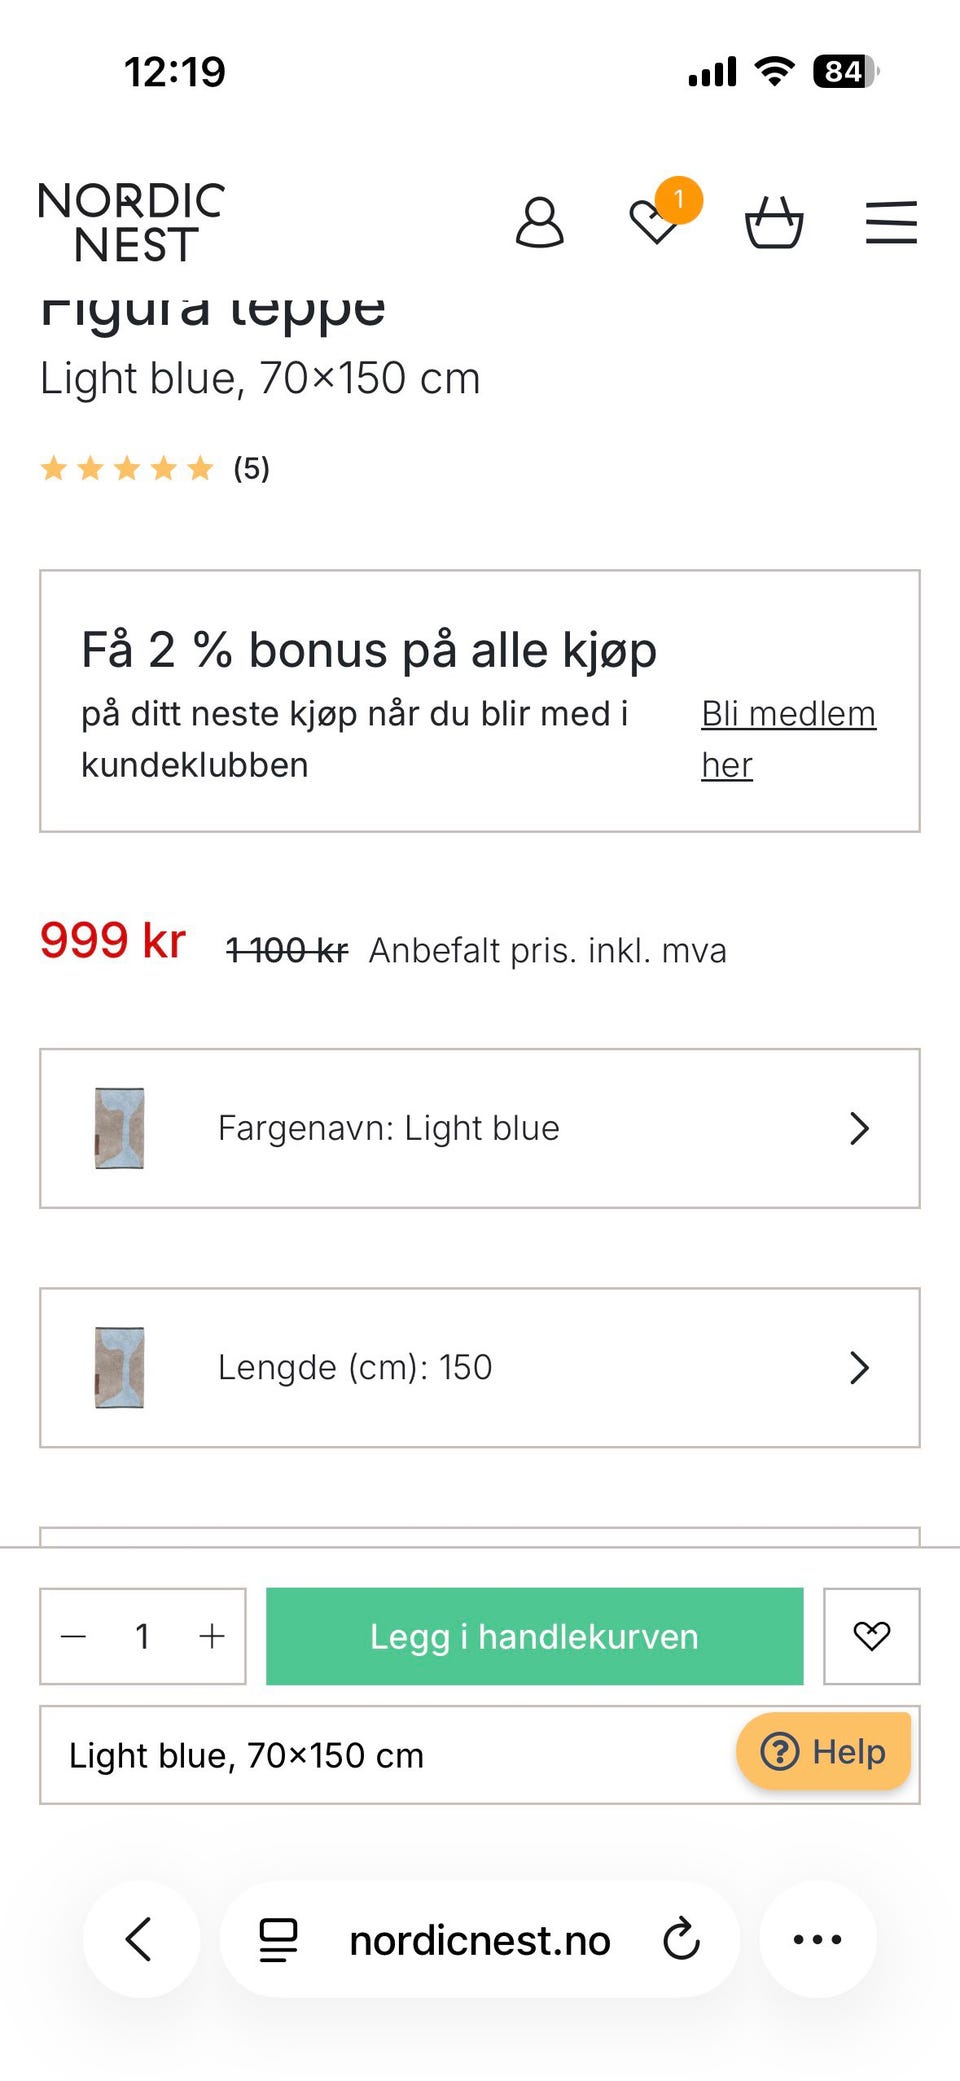Click the Help chat button
This screenshot has width=960, height=2081.
[823, 1751]
